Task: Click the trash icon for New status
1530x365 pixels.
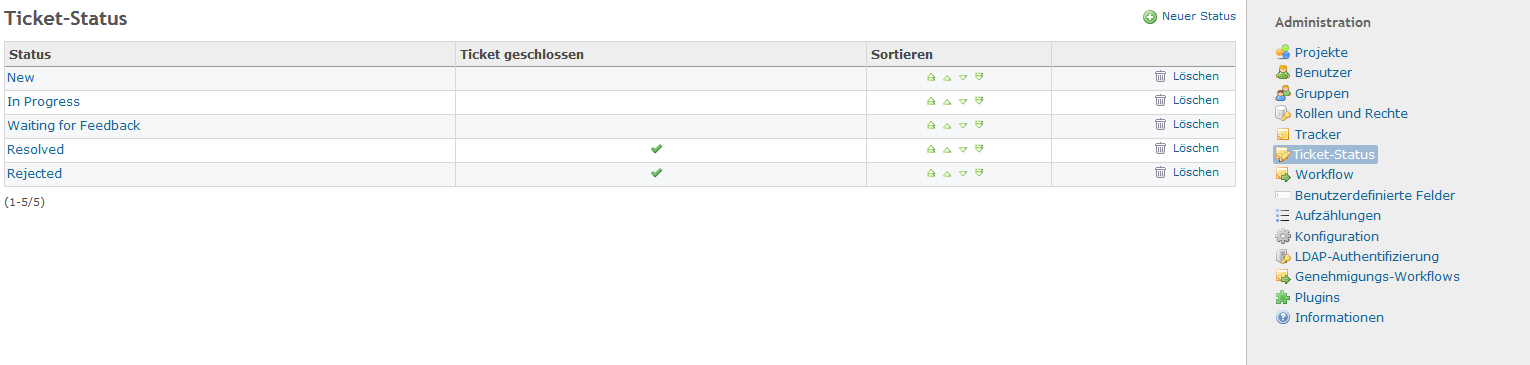Action: pyautogui.click(x=1160, y=76)
